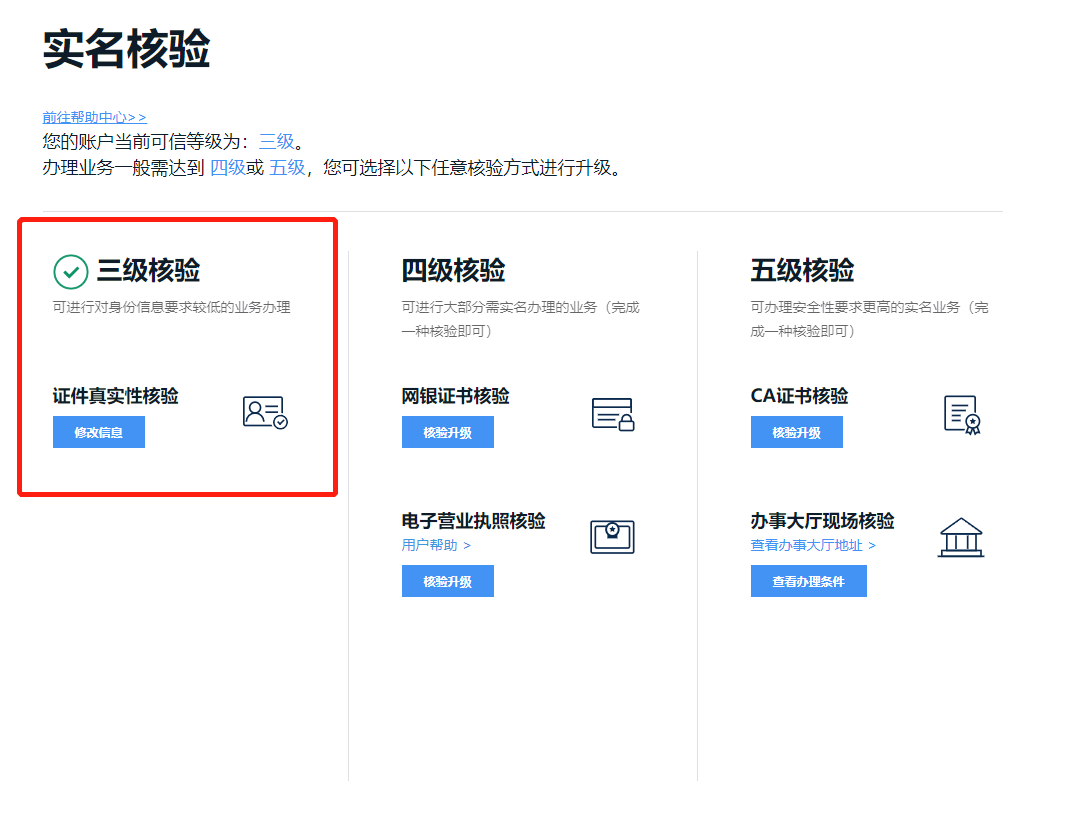Expand the 用户帮助 > link
The image size is (1079, 818).
[436, 545]
